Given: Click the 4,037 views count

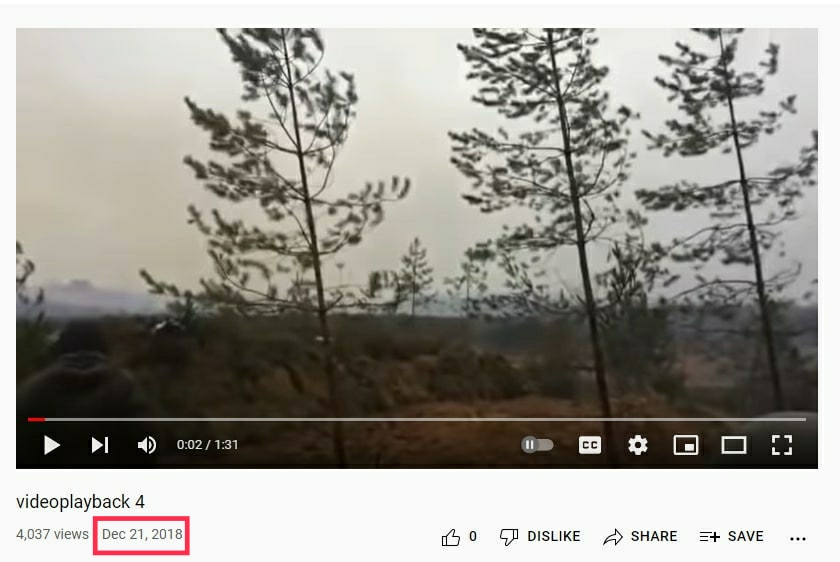Looking at the screenshot, I should [x=52, y=535].
